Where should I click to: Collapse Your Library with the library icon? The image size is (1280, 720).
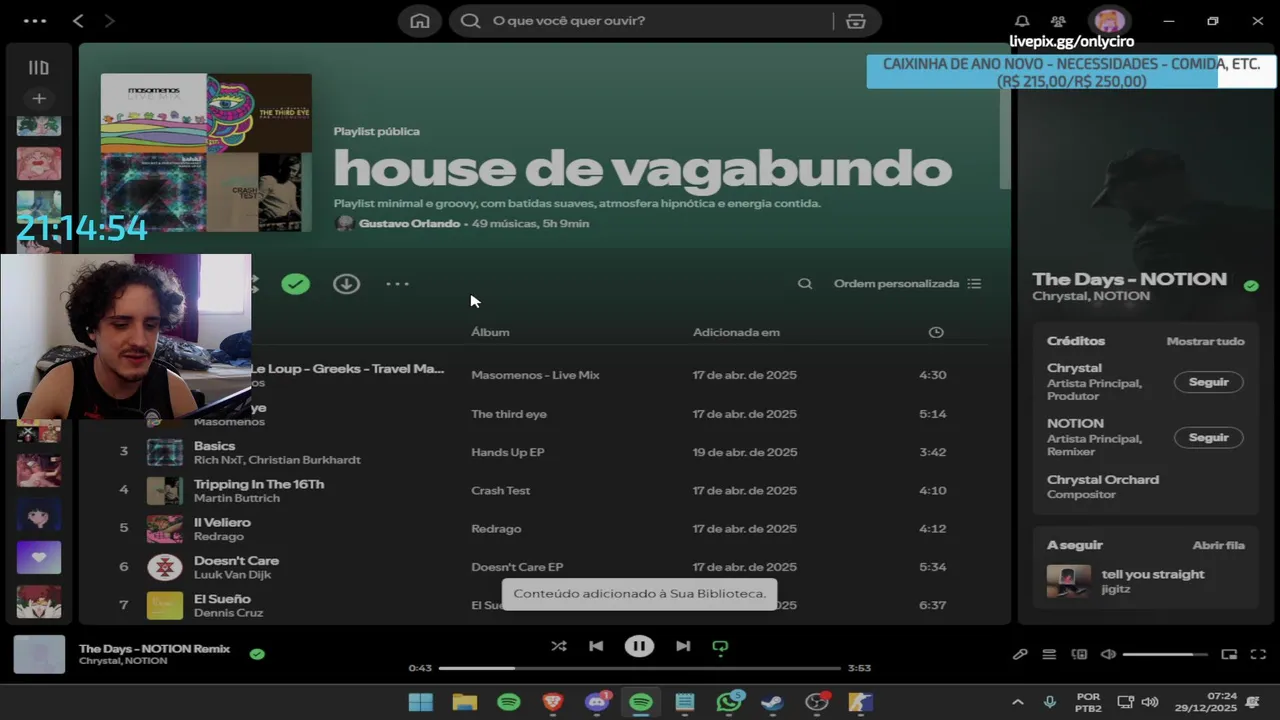click(38, 68)
